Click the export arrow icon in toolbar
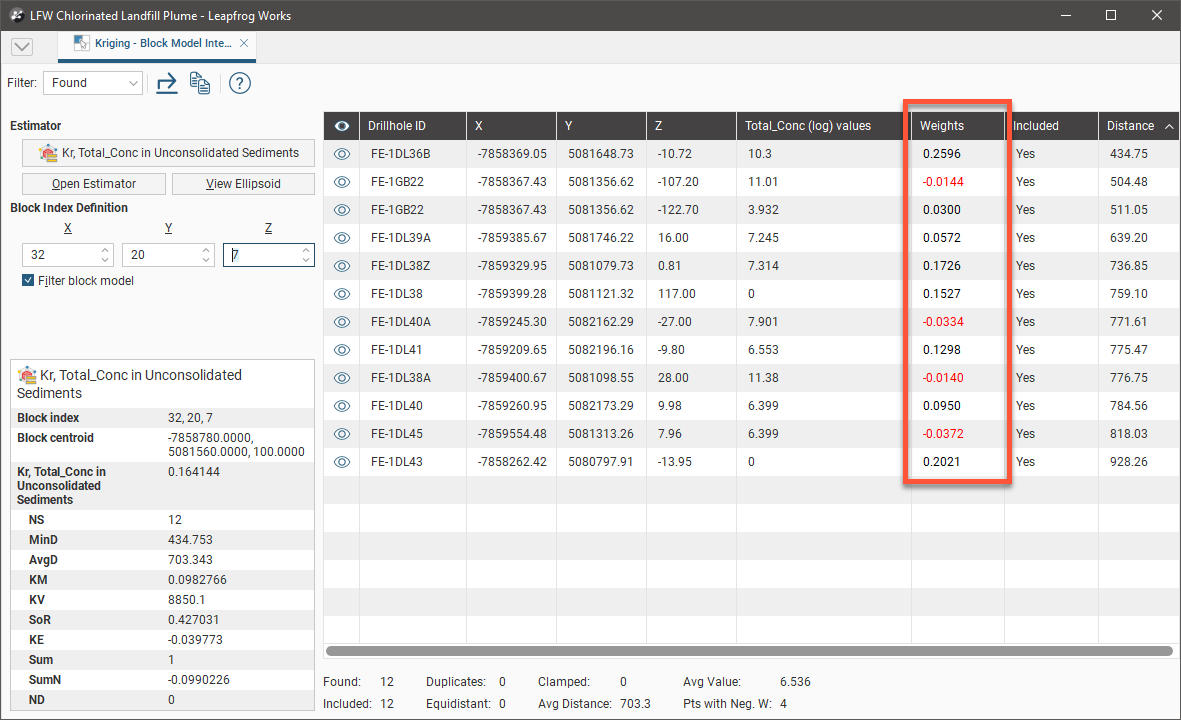 [x=167, y=83]
